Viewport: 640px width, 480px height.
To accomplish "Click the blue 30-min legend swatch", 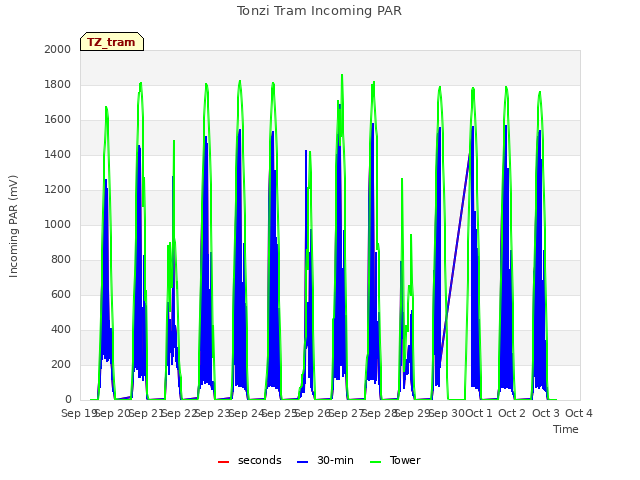I will (302, 462).
